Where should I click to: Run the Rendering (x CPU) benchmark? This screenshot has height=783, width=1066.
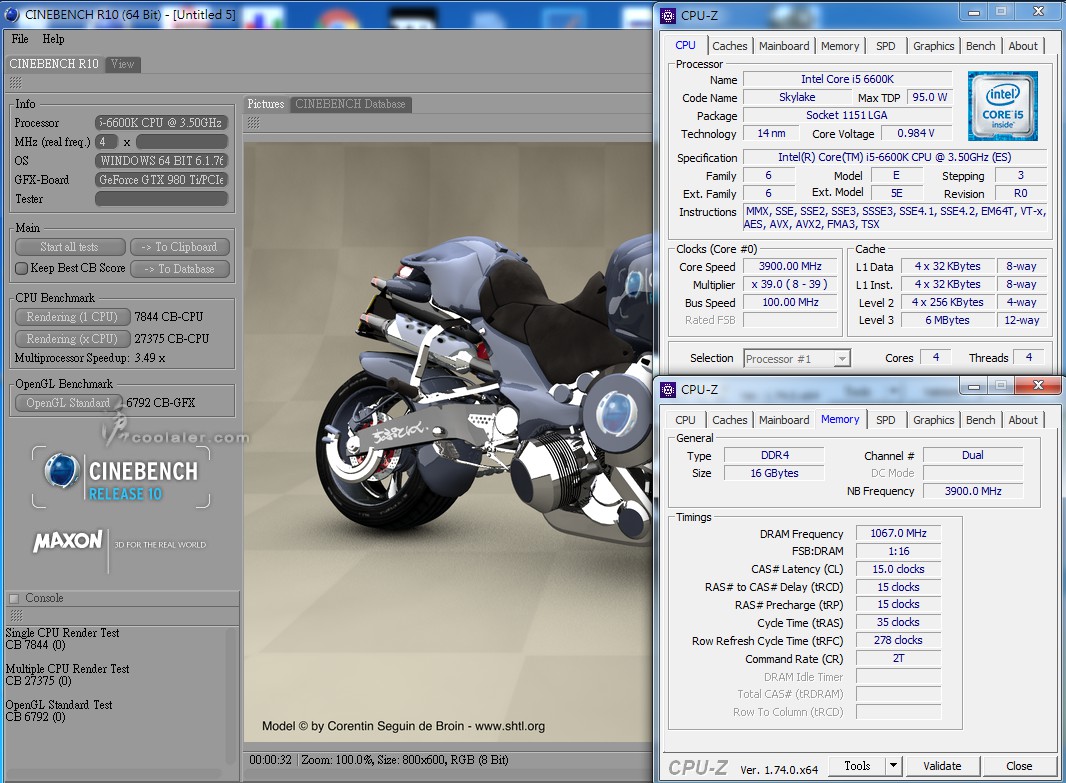click(x=72, y=338)
